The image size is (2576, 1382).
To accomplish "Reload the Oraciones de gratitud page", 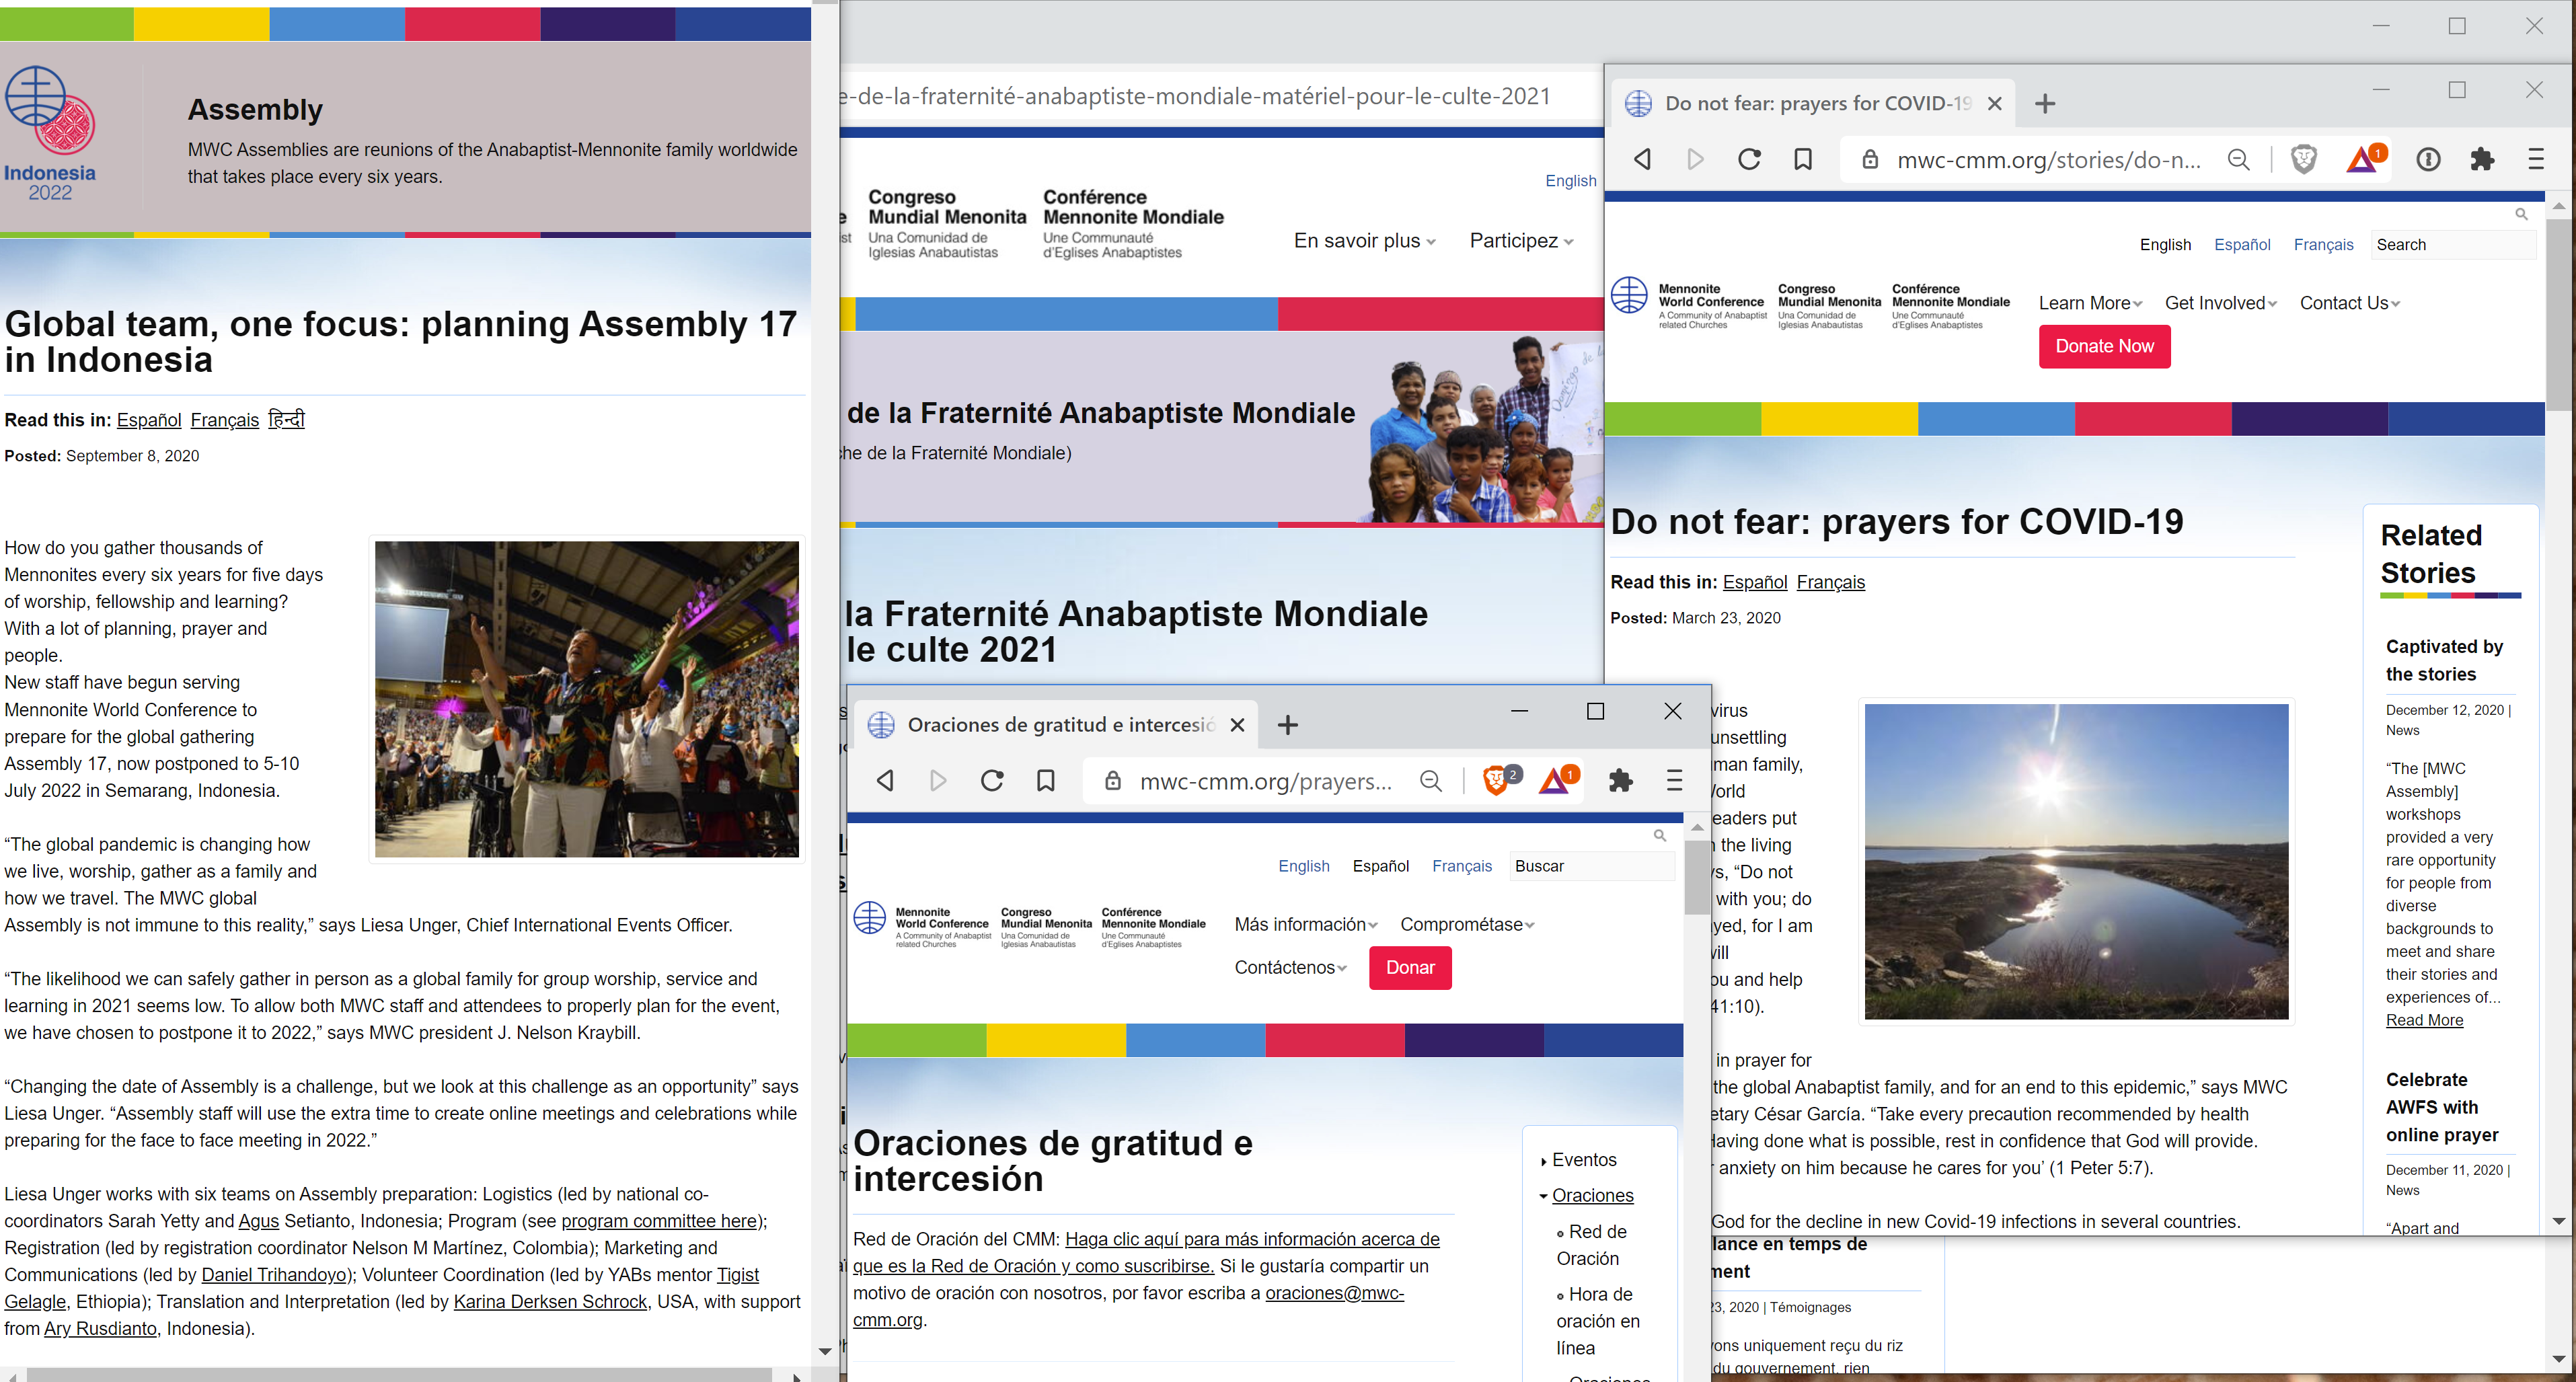I will [x=991, y=780].
